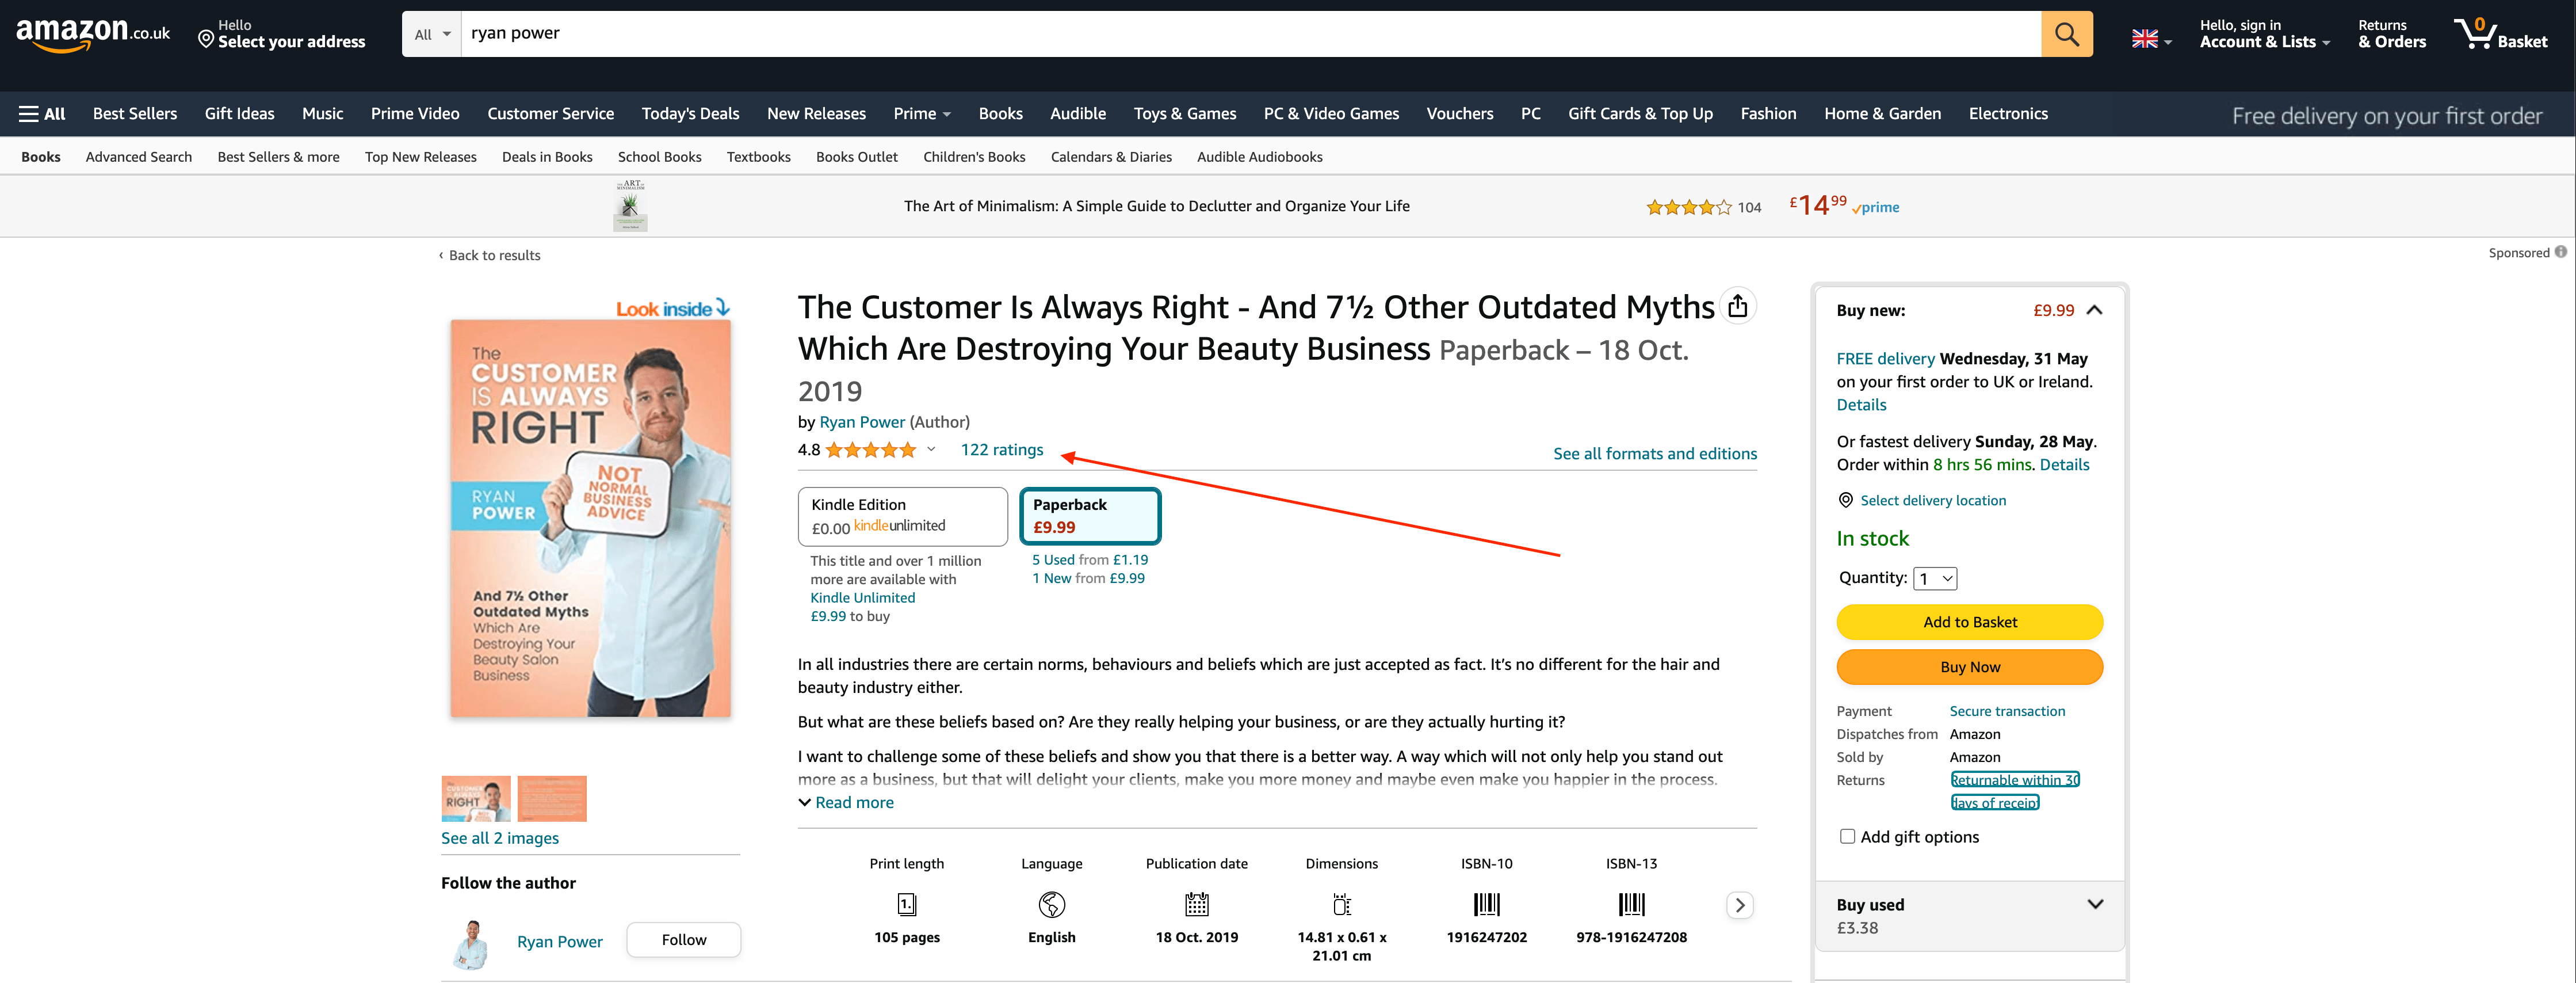The image size is (2576, 983).
Task: Click the dimensions icon
Action: pyautogui.click(x=1341, y=905)
